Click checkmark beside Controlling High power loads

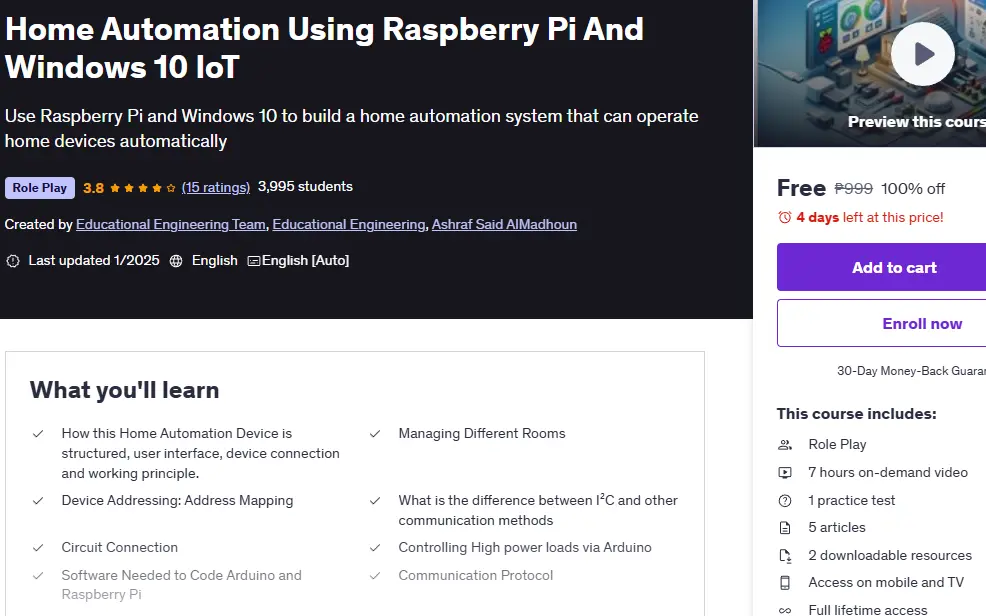pyautogui.click(x=375, y=547)
